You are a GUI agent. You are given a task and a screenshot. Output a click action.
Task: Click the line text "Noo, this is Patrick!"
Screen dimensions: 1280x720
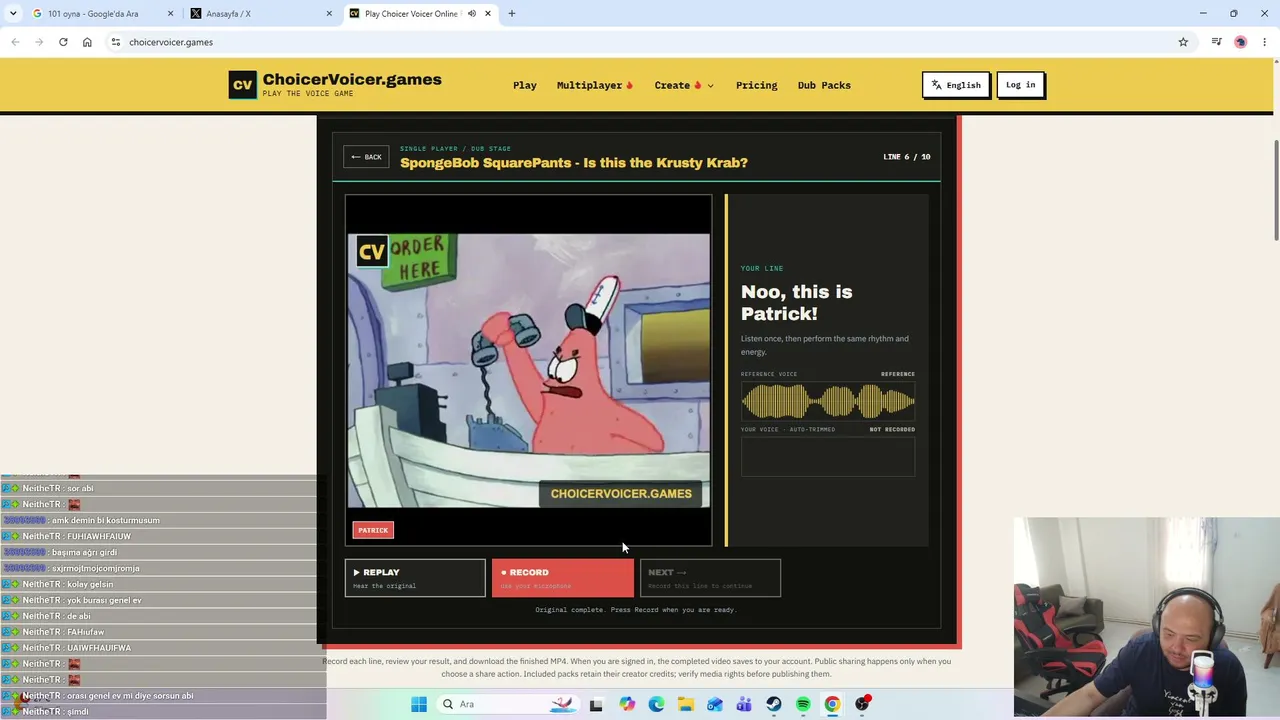(796, 302)
